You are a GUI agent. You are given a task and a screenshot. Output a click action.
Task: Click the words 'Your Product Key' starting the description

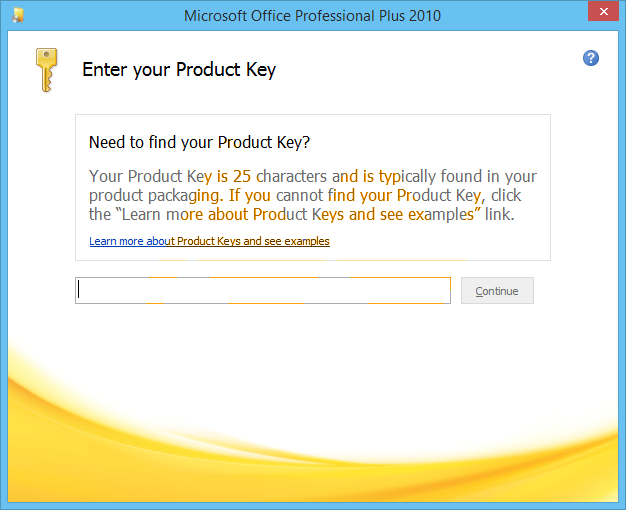pyautogui.click(x=151, y=176)
